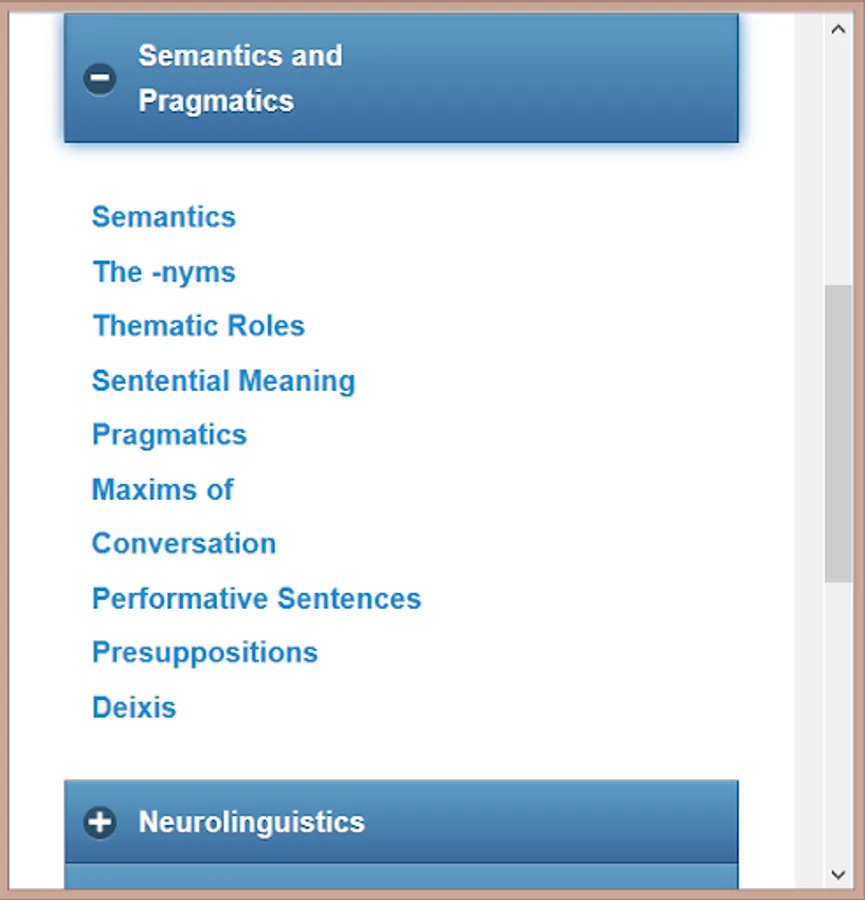This screenshot has width=865, height=900.
Task: Visit the Maxims of Conversation link
Action: pos(163,490)
